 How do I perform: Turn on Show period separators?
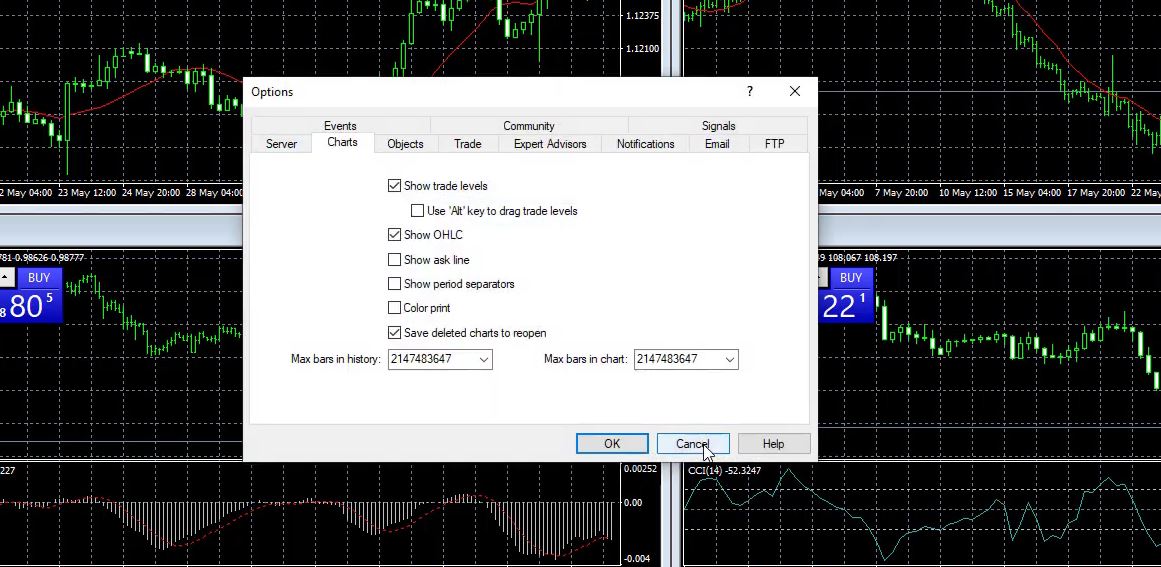[395, 284]
